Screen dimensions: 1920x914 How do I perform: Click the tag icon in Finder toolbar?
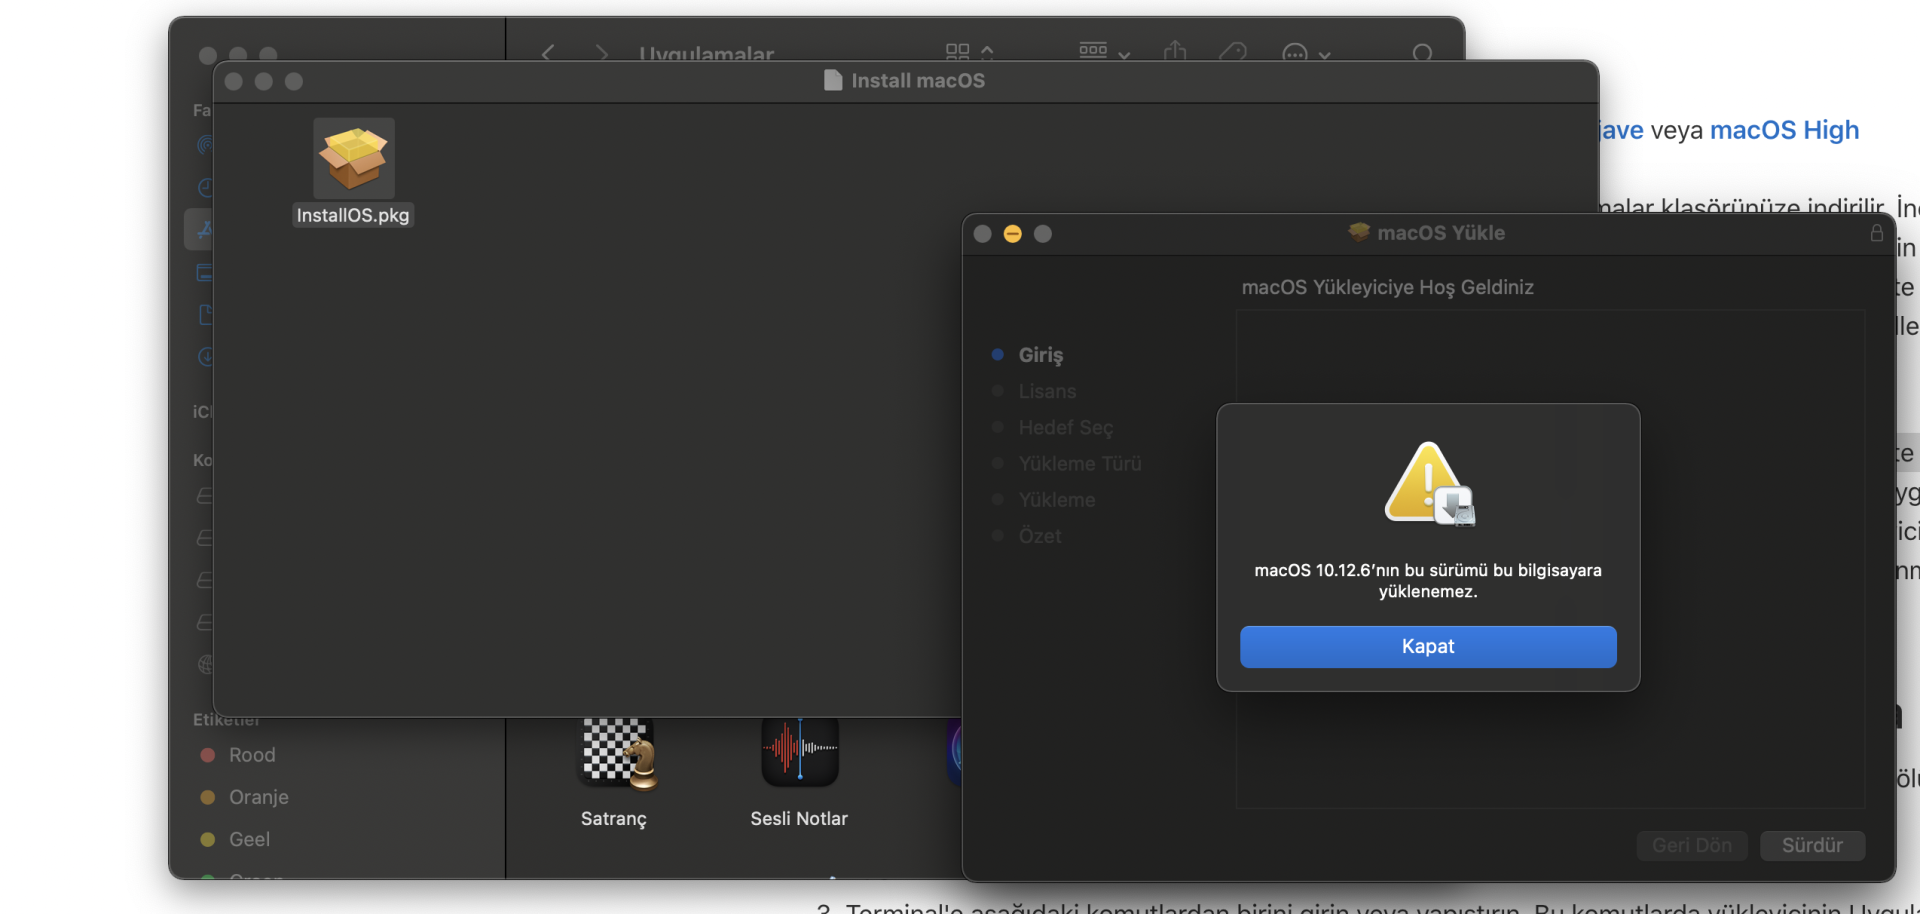coord(1233,52)
